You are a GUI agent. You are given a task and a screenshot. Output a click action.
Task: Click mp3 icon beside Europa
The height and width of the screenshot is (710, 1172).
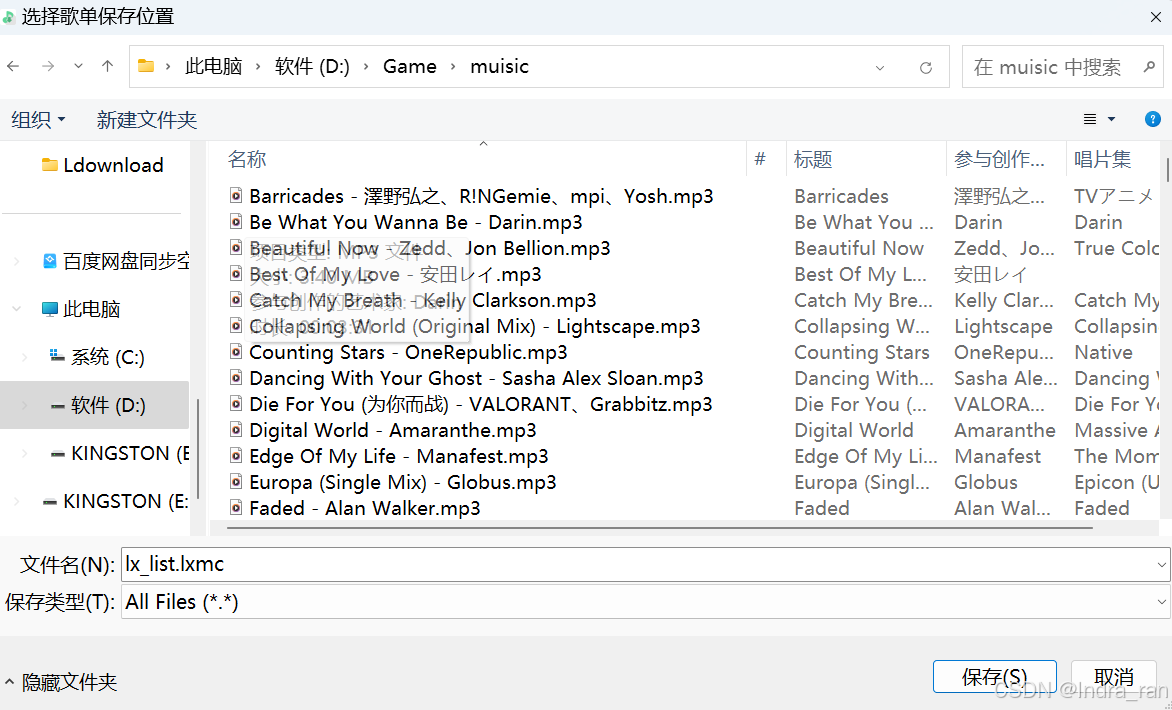coord(235,482)
